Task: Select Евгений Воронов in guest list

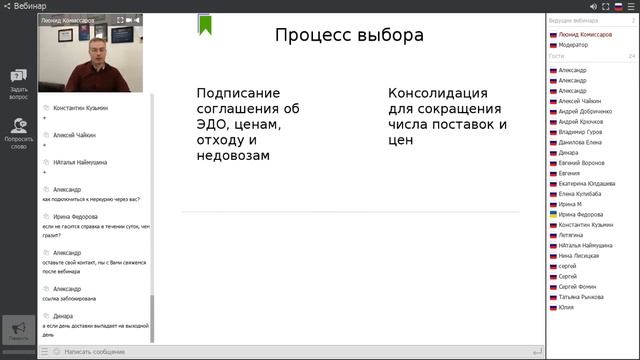Action: 581,163
